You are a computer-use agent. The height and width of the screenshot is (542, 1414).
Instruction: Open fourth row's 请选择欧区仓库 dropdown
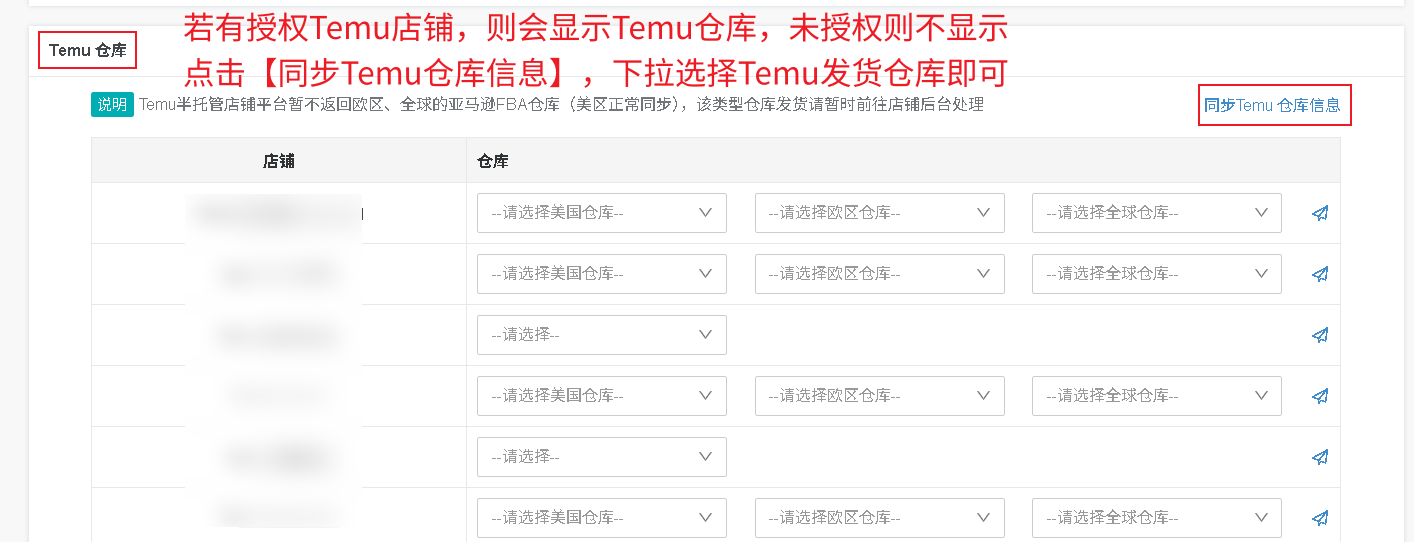pos(879,396)
